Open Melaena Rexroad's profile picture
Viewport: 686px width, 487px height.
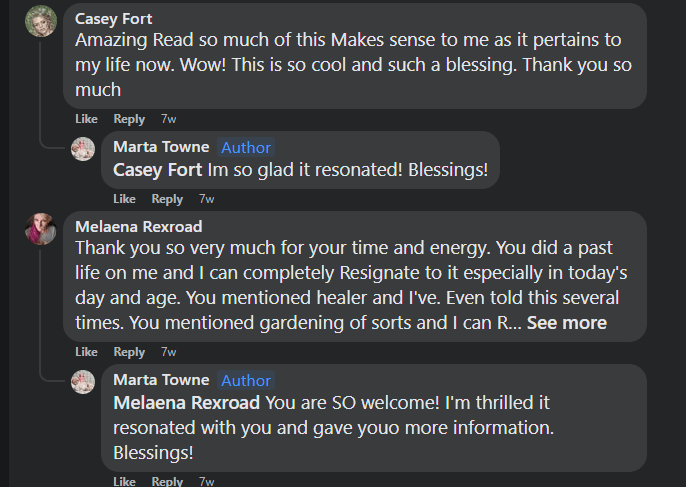[41, 229]
